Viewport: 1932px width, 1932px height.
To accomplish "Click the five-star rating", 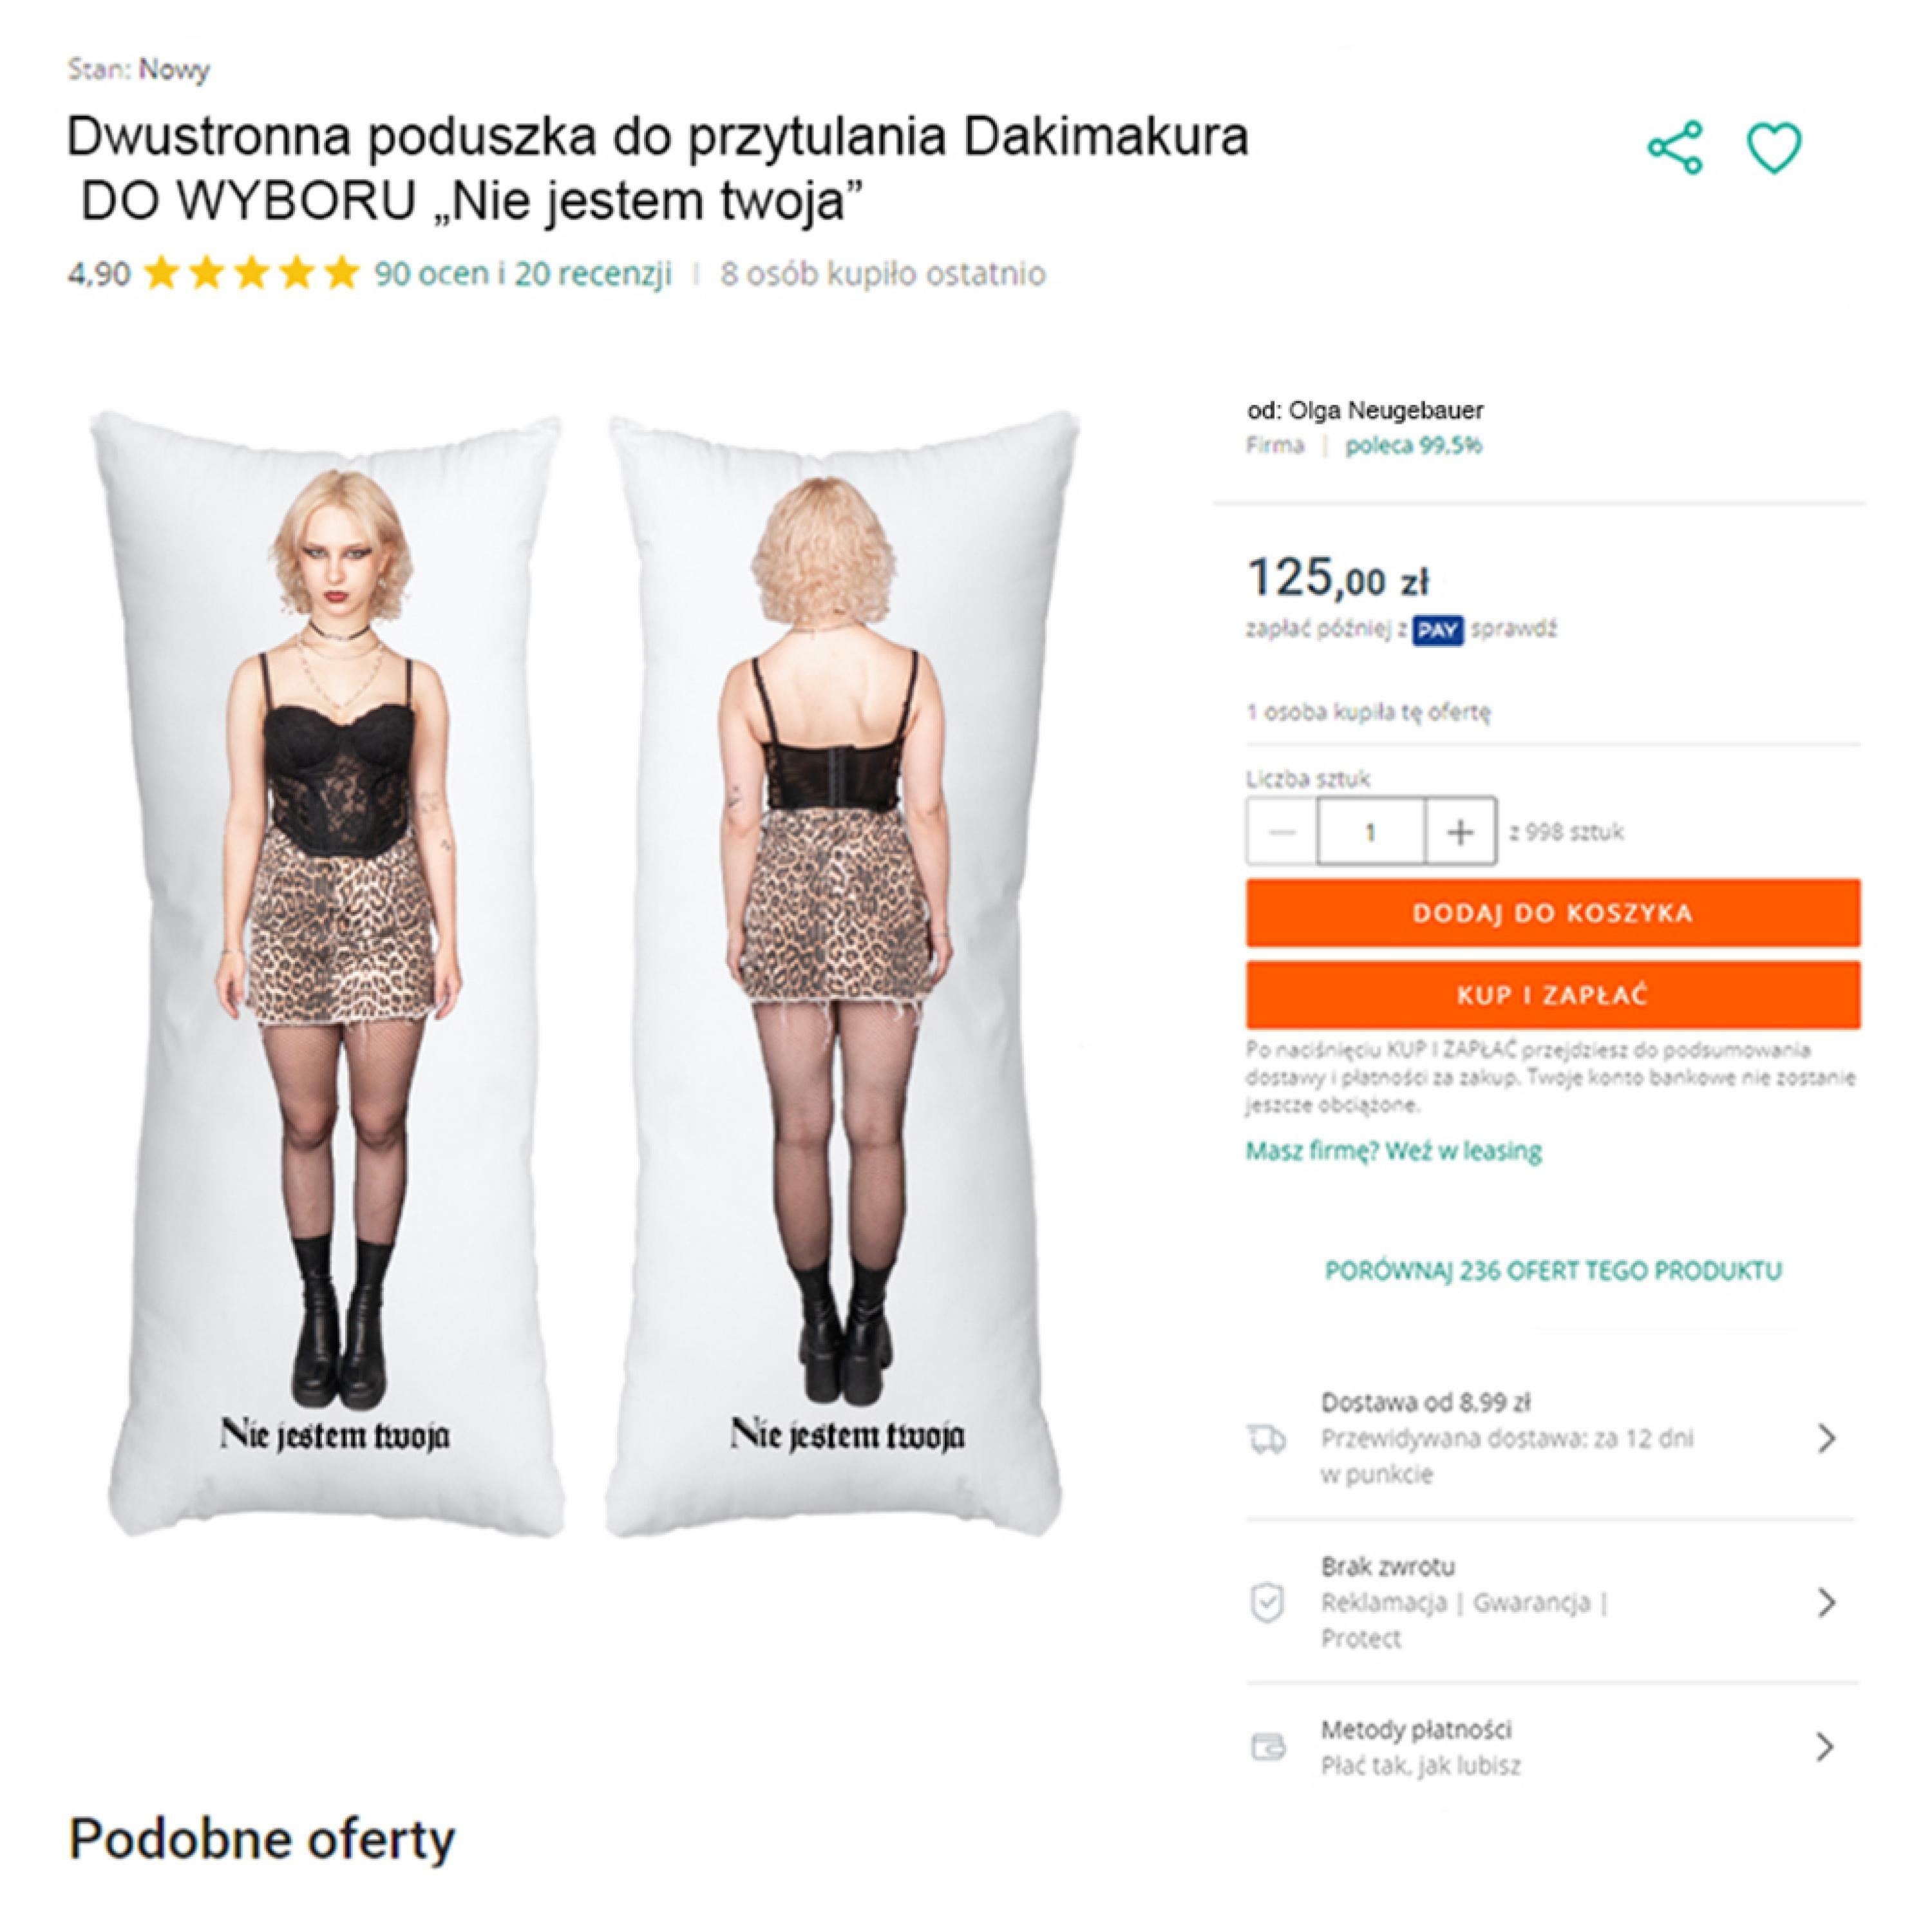I will click(x=251, y=273).
